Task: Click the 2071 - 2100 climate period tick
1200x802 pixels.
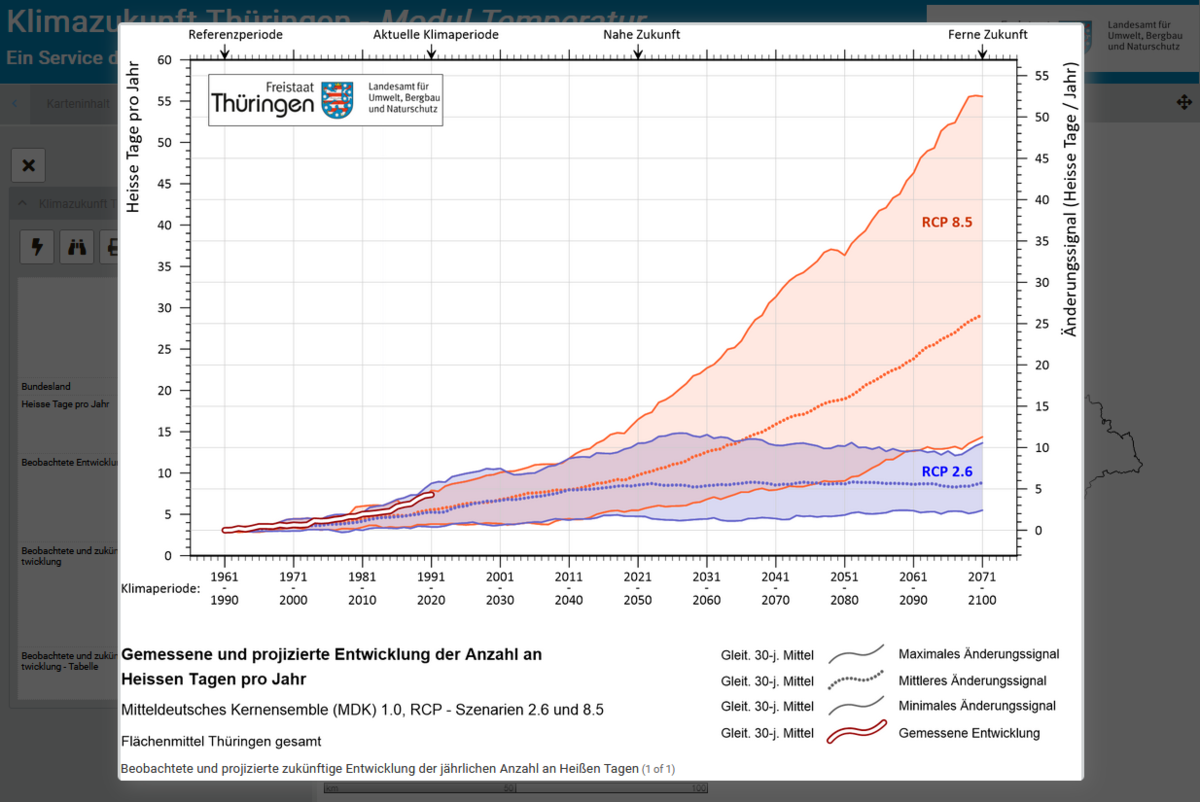Action: 982,587
